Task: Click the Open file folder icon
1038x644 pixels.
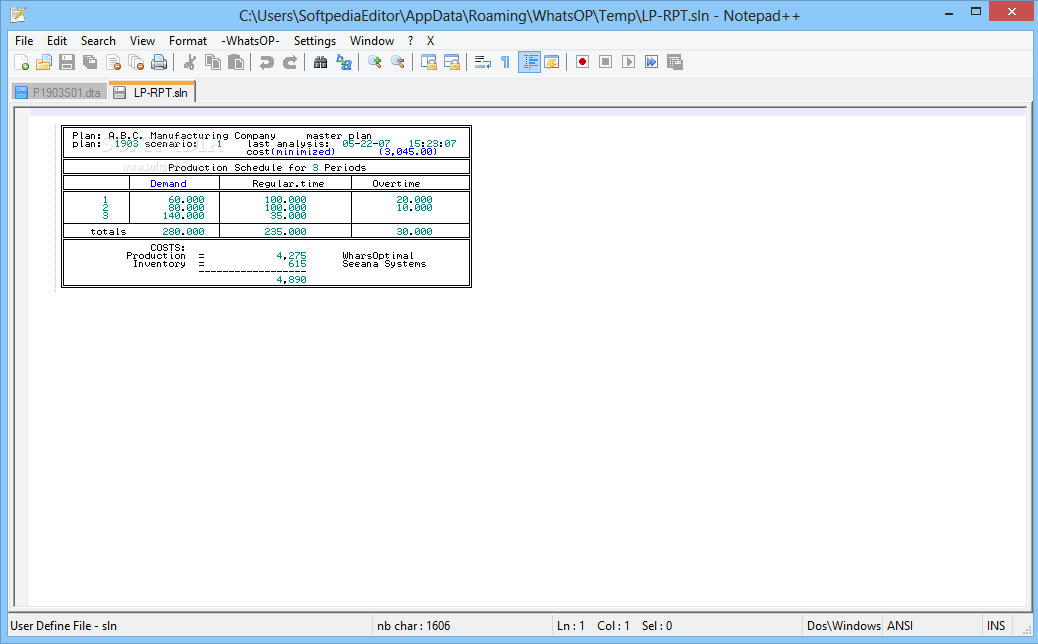Action: [43, 62]
